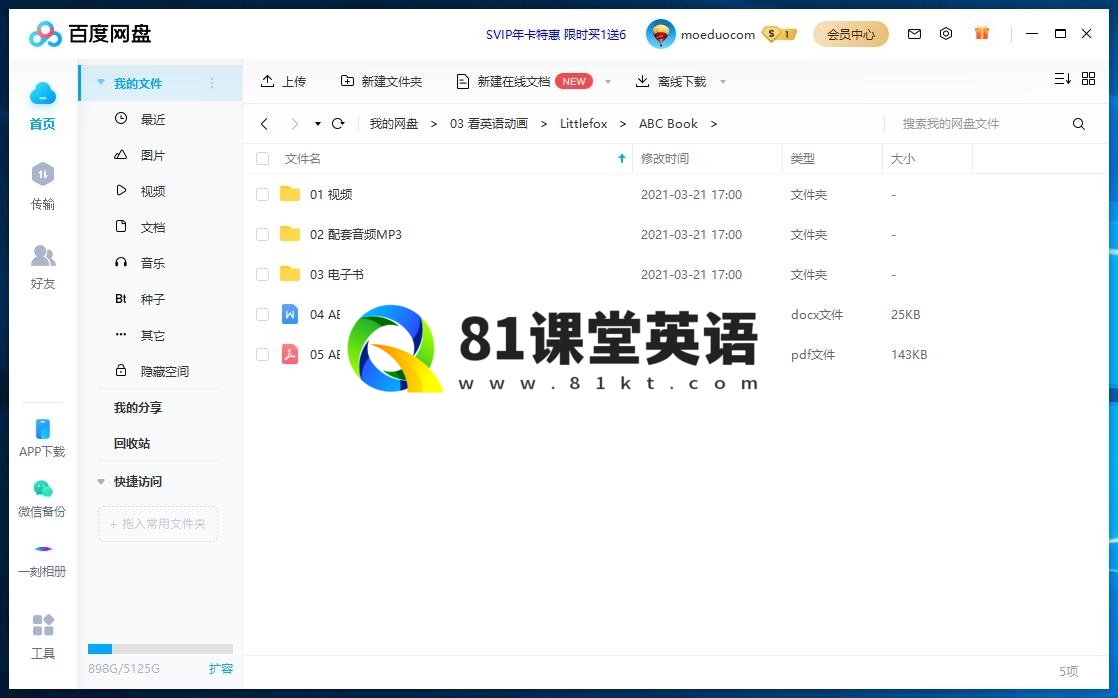Click the PDF icon of the 05 file
This screenshot has width=1118, height=698.
tap(289, 354)
